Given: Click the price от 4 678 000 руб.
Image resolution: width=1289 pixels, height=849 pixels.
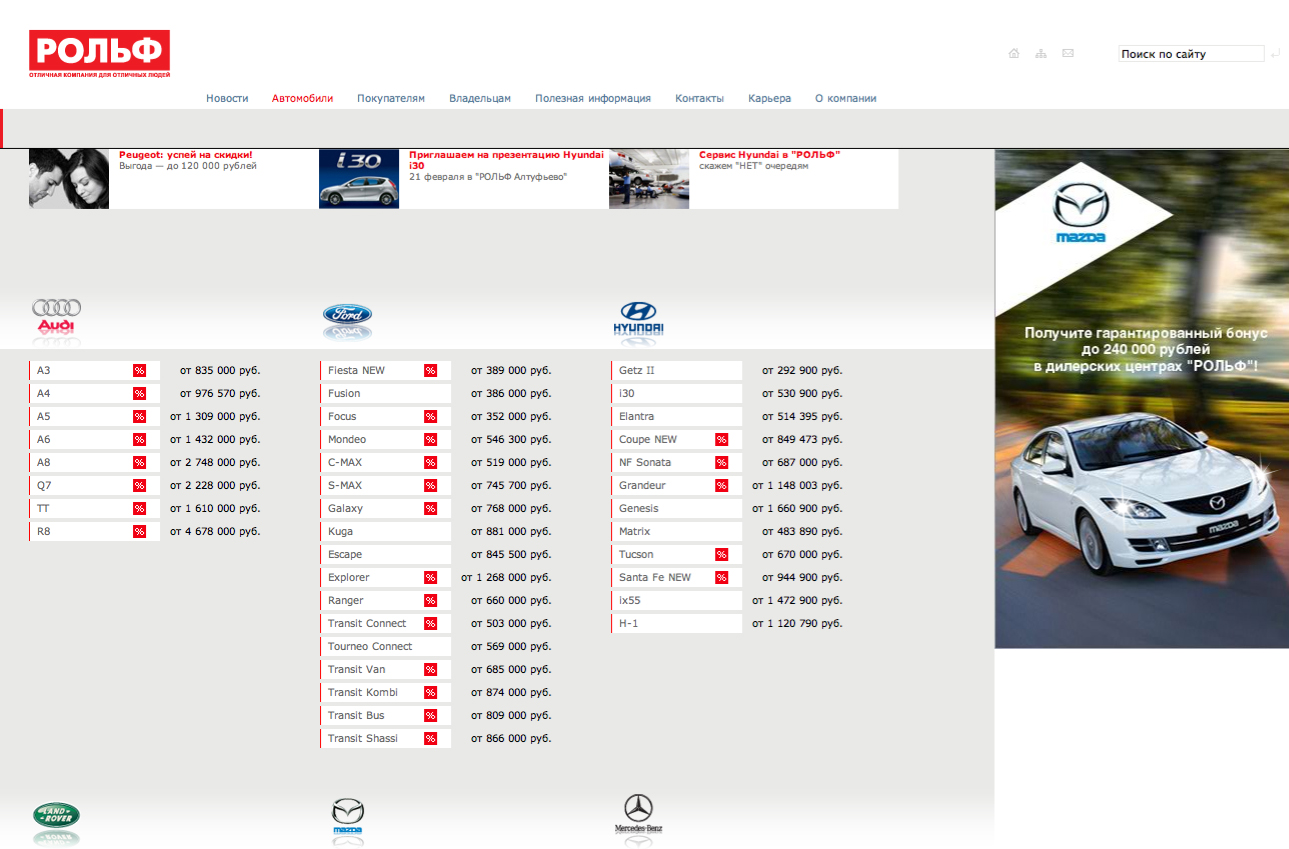Looking at the screenshot, I should tap(215, 532).
